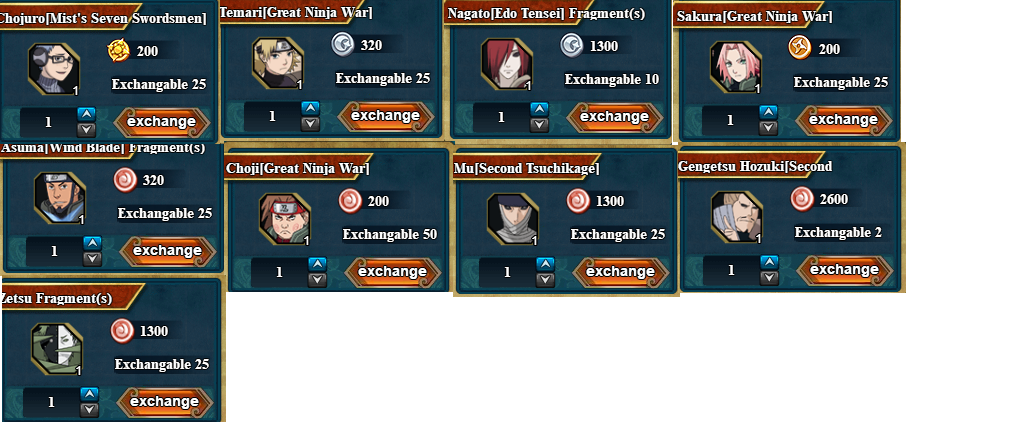Click the silver coin icon beside Temari's 320
1020x423 pixels.
tap(342, 45)
